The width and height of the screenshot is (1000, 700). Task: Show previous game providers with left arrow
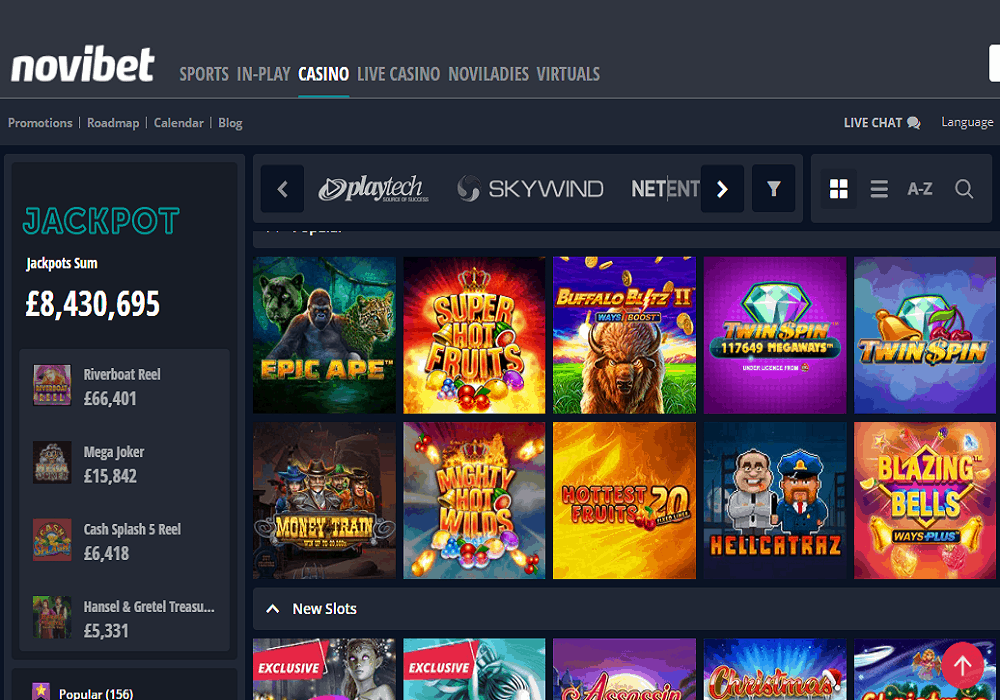283,189
